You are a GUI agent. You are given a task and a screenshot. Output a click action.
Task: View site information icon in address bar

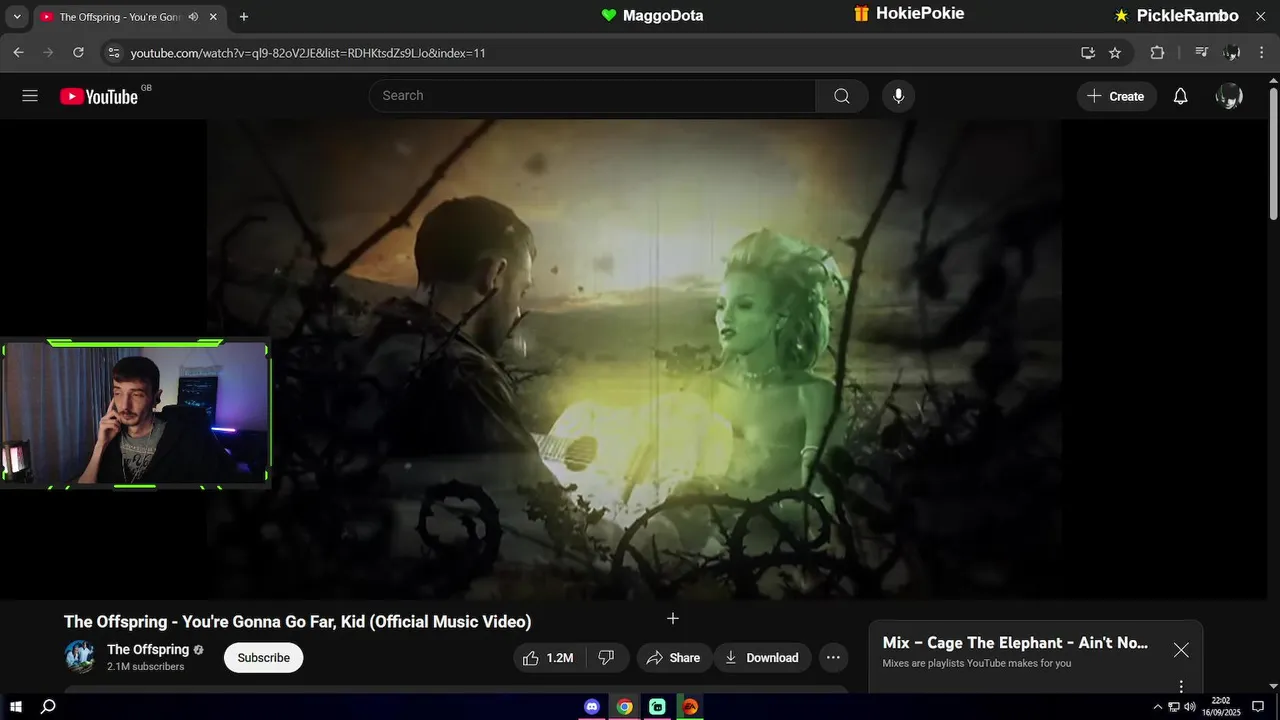tap(113, 53)
